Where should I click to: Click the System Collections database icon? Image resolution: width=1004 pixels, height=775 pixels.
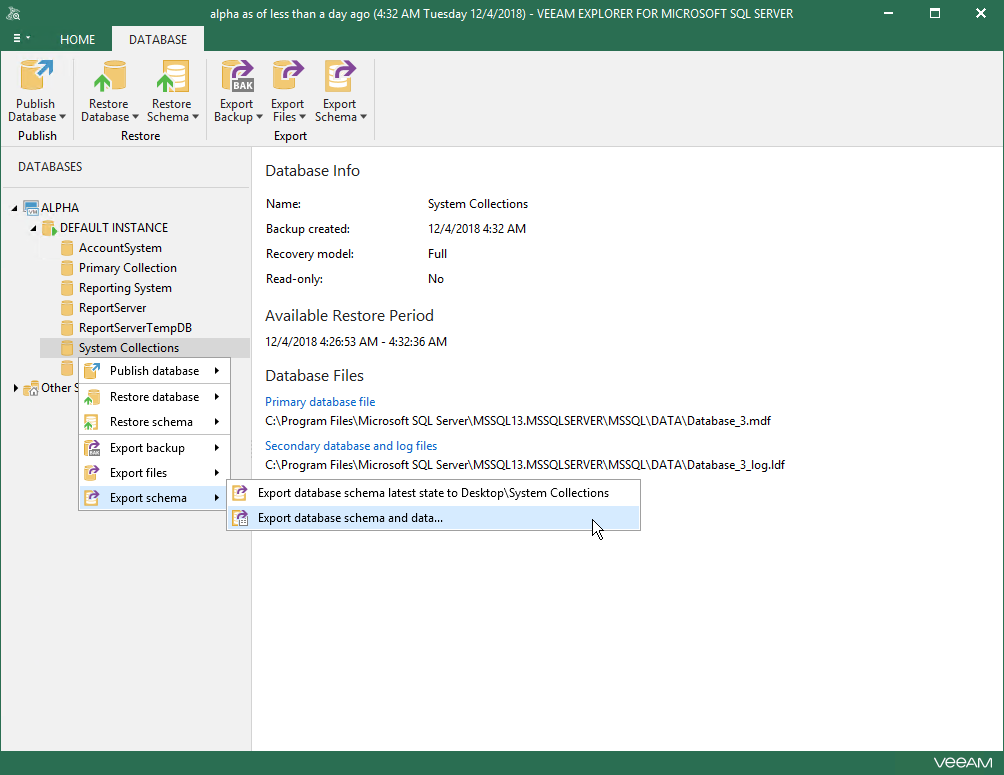point(67,348)
